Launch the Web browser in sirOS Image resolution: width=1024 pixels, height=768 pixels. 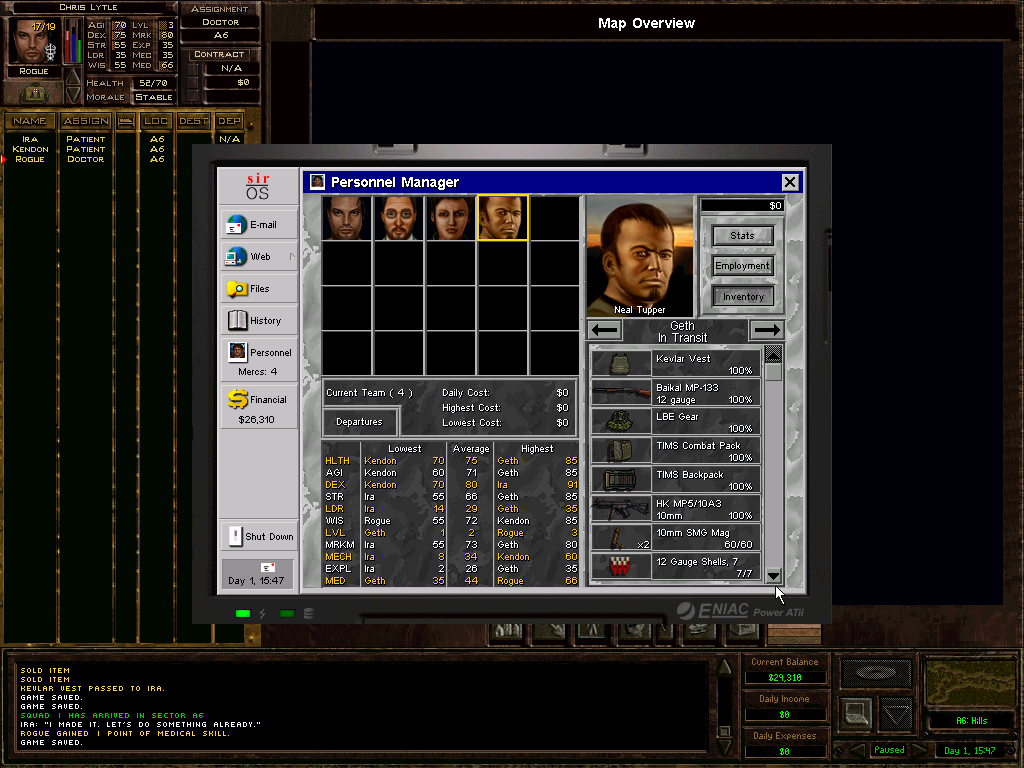tap(259, 257)
